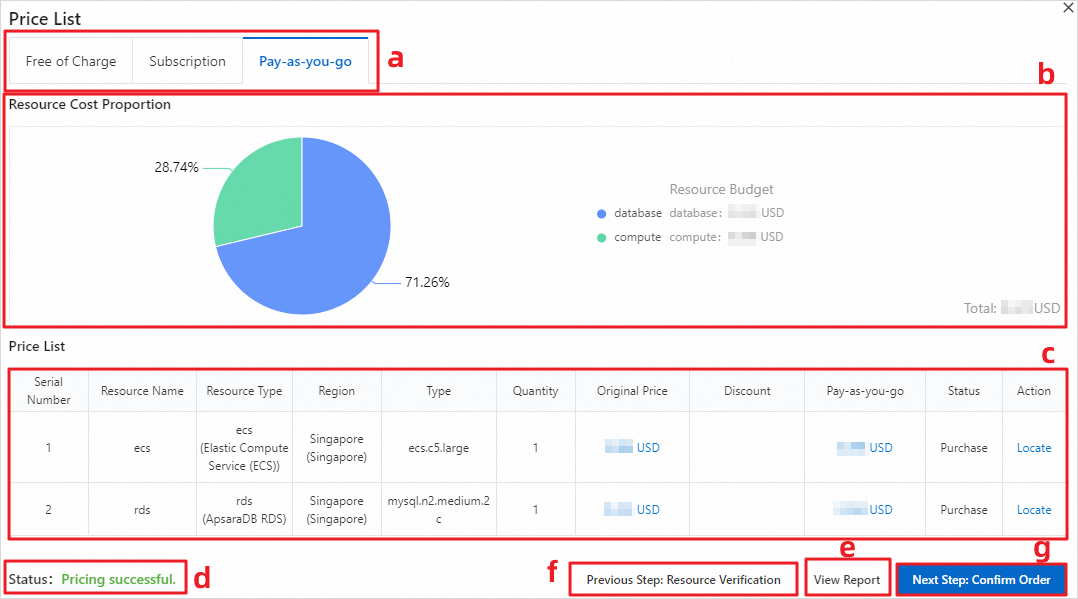The width and height of the screenshot is (1078, 599).
Task: Click the Purchase status in rds row
Action: [x=963, y=510]
